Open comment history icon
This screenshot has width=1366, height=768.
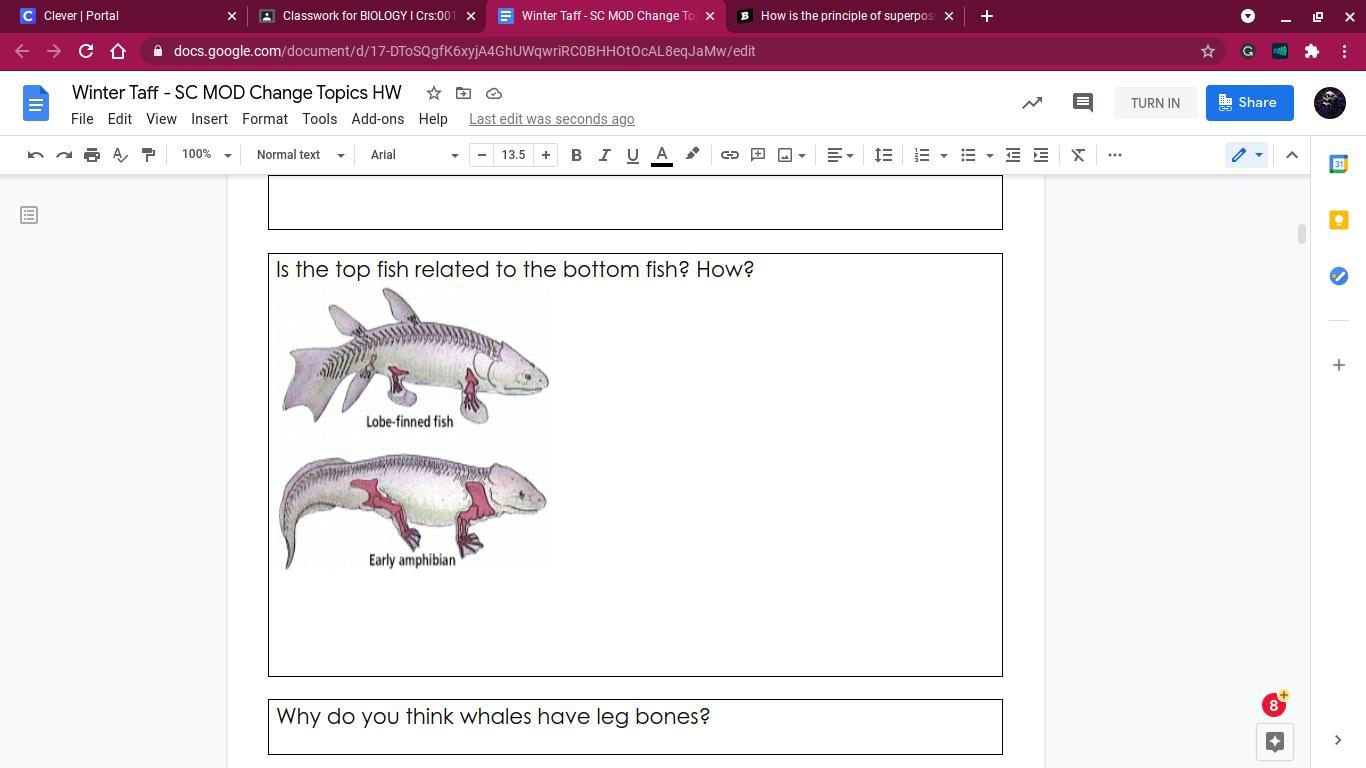tap(1082, 103)
